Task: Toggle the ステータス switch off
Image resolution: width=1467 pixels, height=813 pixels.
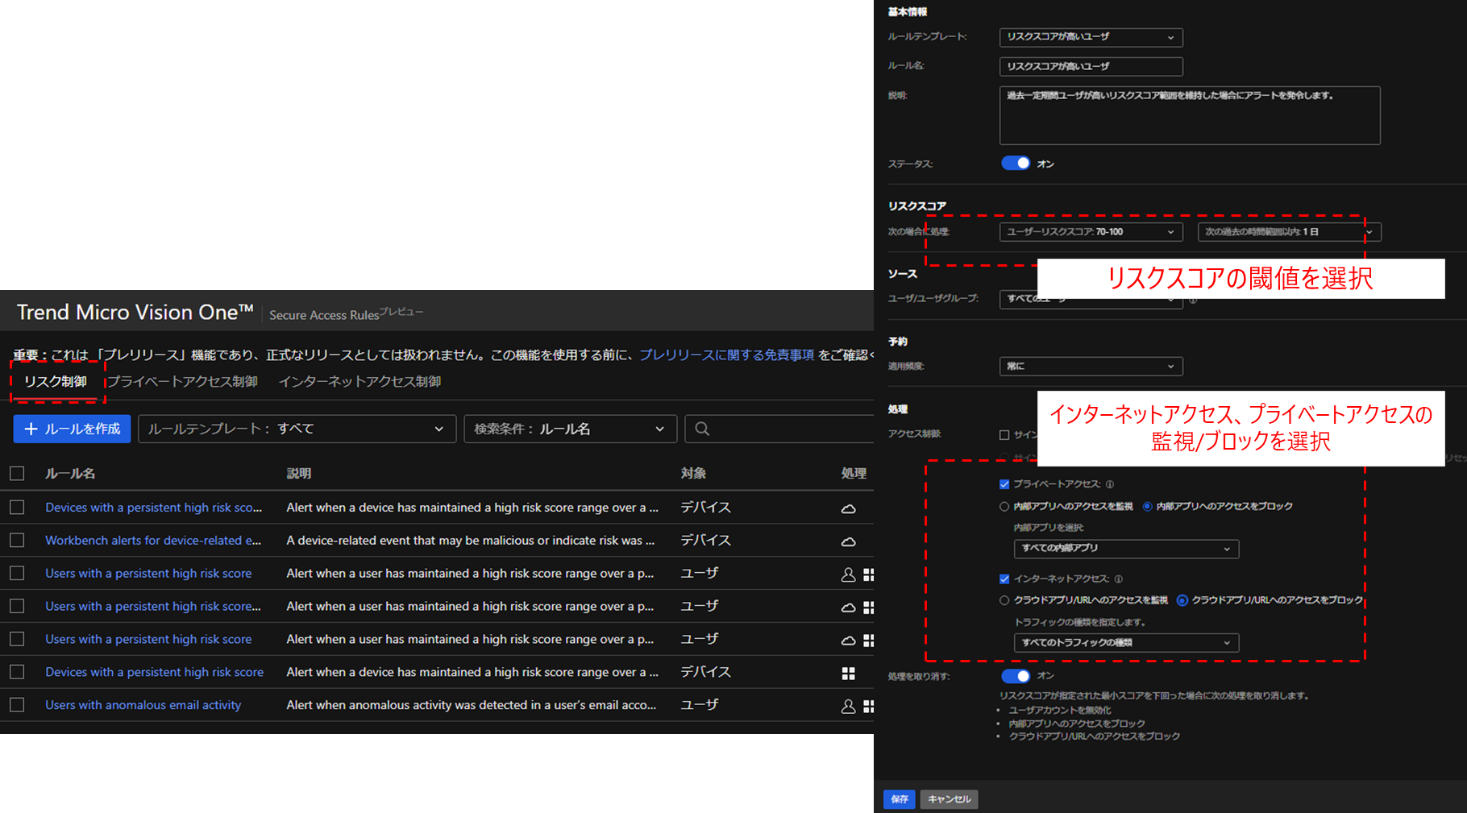Action: [1015, 163]
